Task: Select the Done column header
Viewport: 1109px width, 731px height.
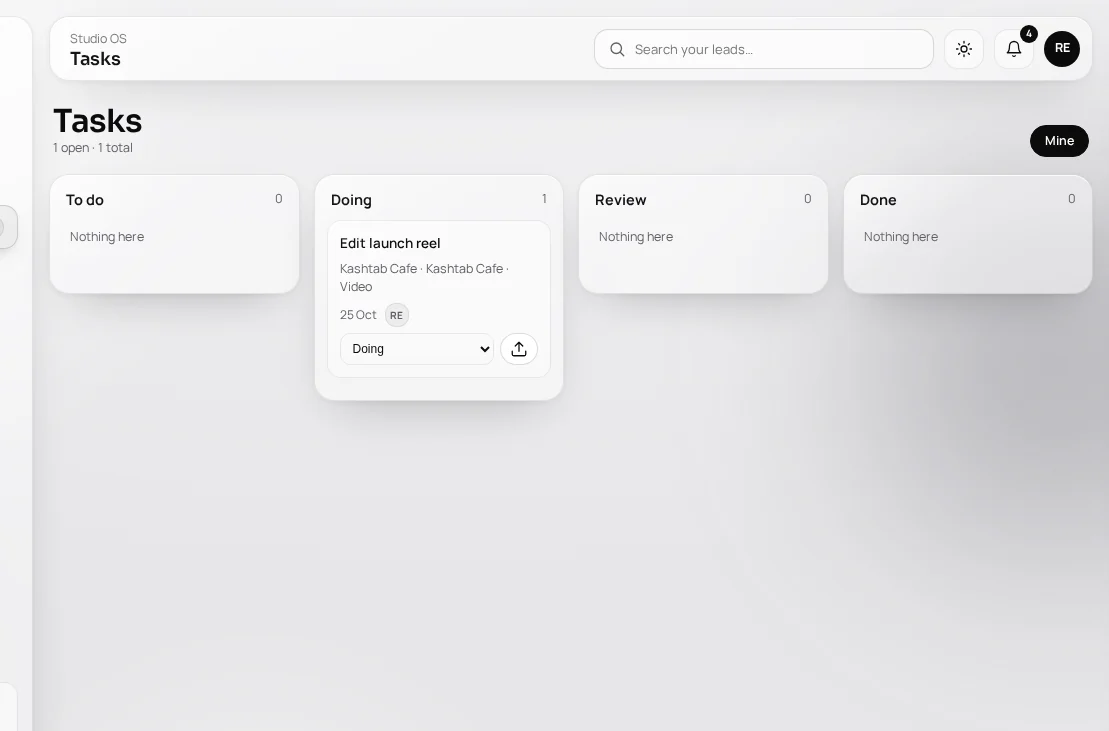Action: [x=878, y=200]
